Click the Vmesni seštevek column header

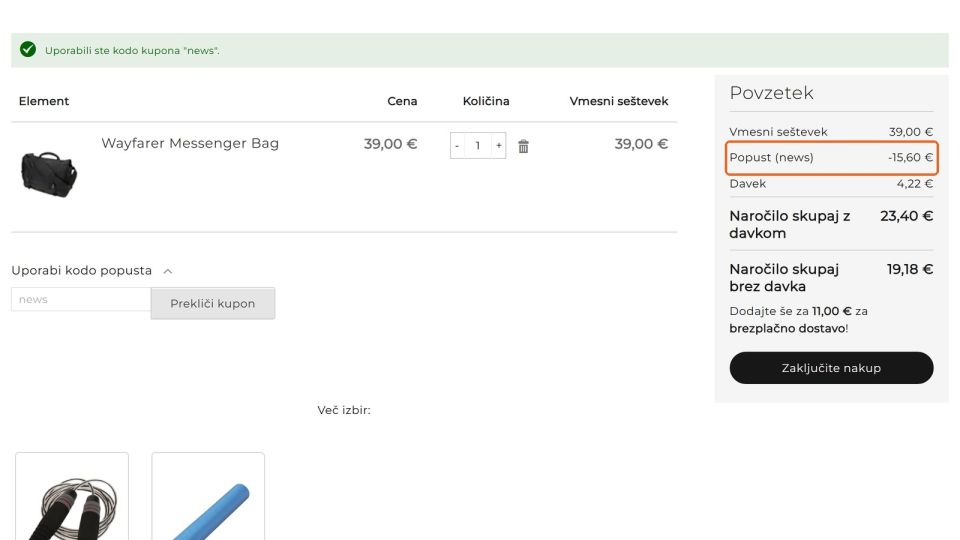618,101
